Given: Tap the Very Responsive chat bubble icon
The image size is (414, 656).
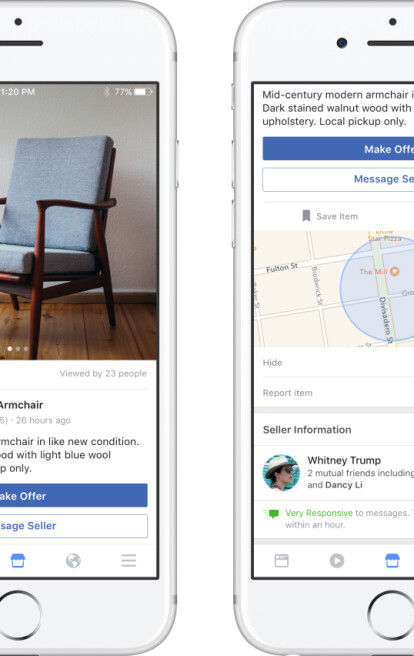Looking at the screenshot, I should coord(271,513).
